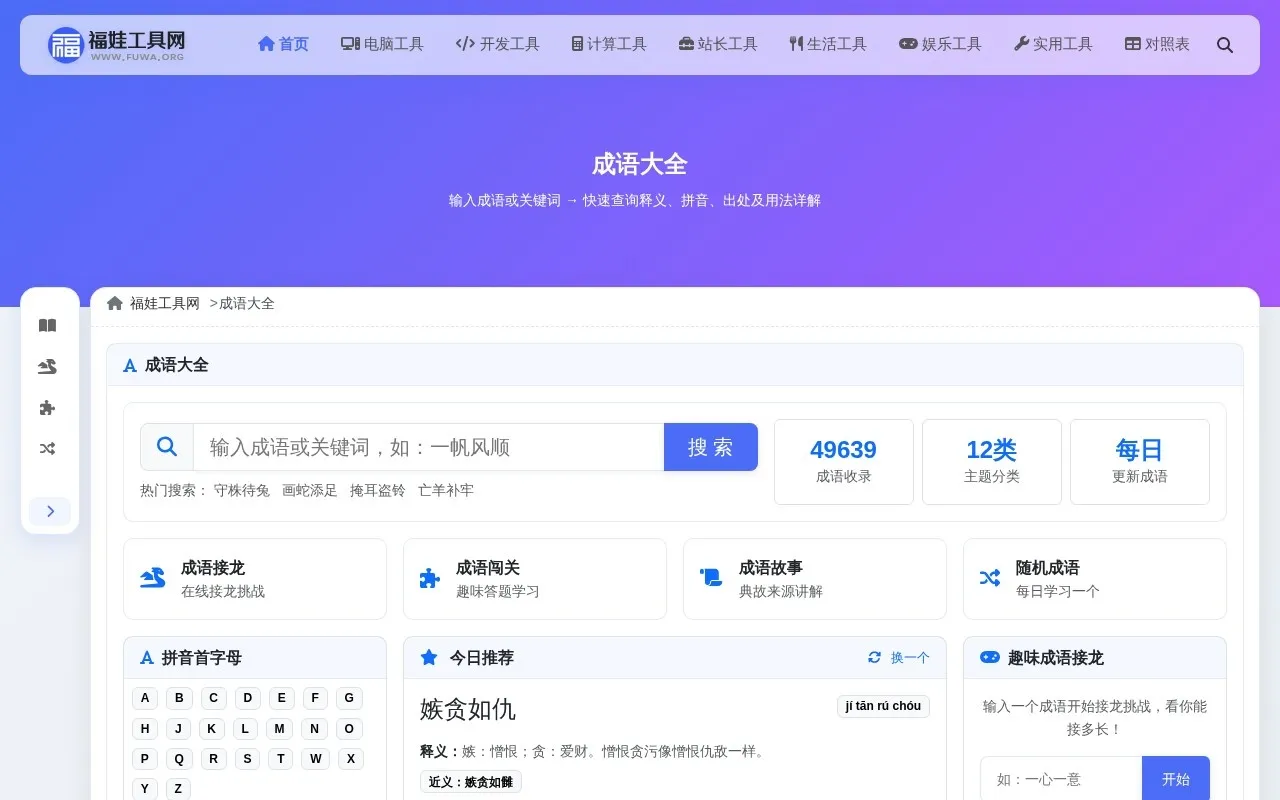Image resolution: width=1280 pixels, height=800 pixels.
Task: Open the search icon in top navigation
Action: pos(1225,45)
